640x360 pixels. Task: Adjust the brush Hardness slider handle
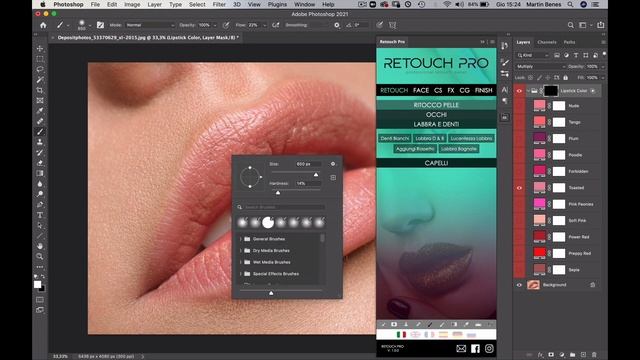tap(278, 193)
